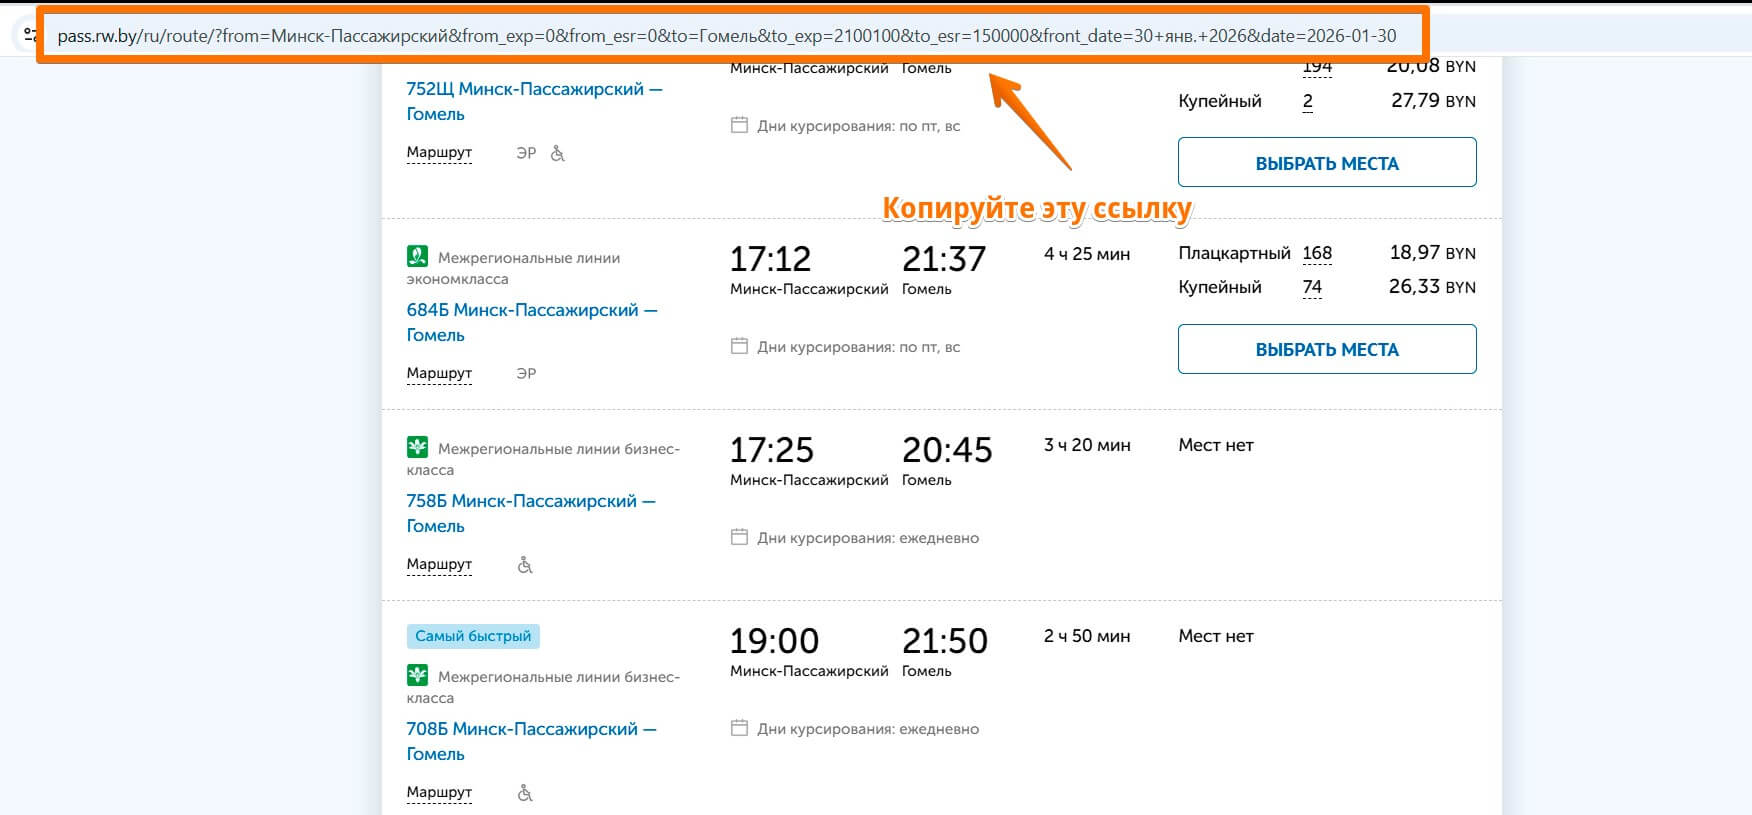Click the browser address bar URL
Screen dimensions: 1752x815
(726, 36)
